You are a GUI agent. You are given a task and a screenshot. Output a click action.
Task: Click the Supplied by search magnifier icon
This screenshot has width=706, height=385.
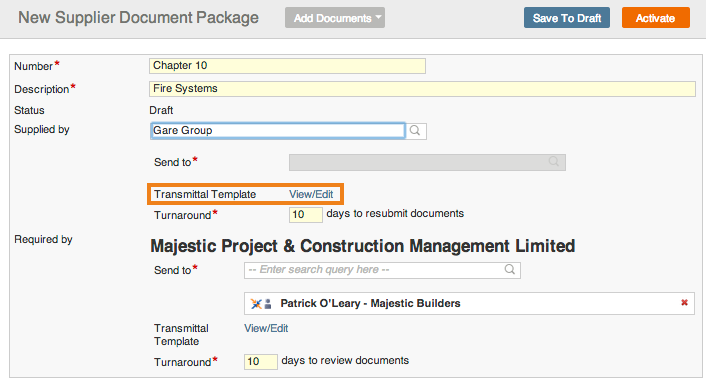[x=415, y=131]
